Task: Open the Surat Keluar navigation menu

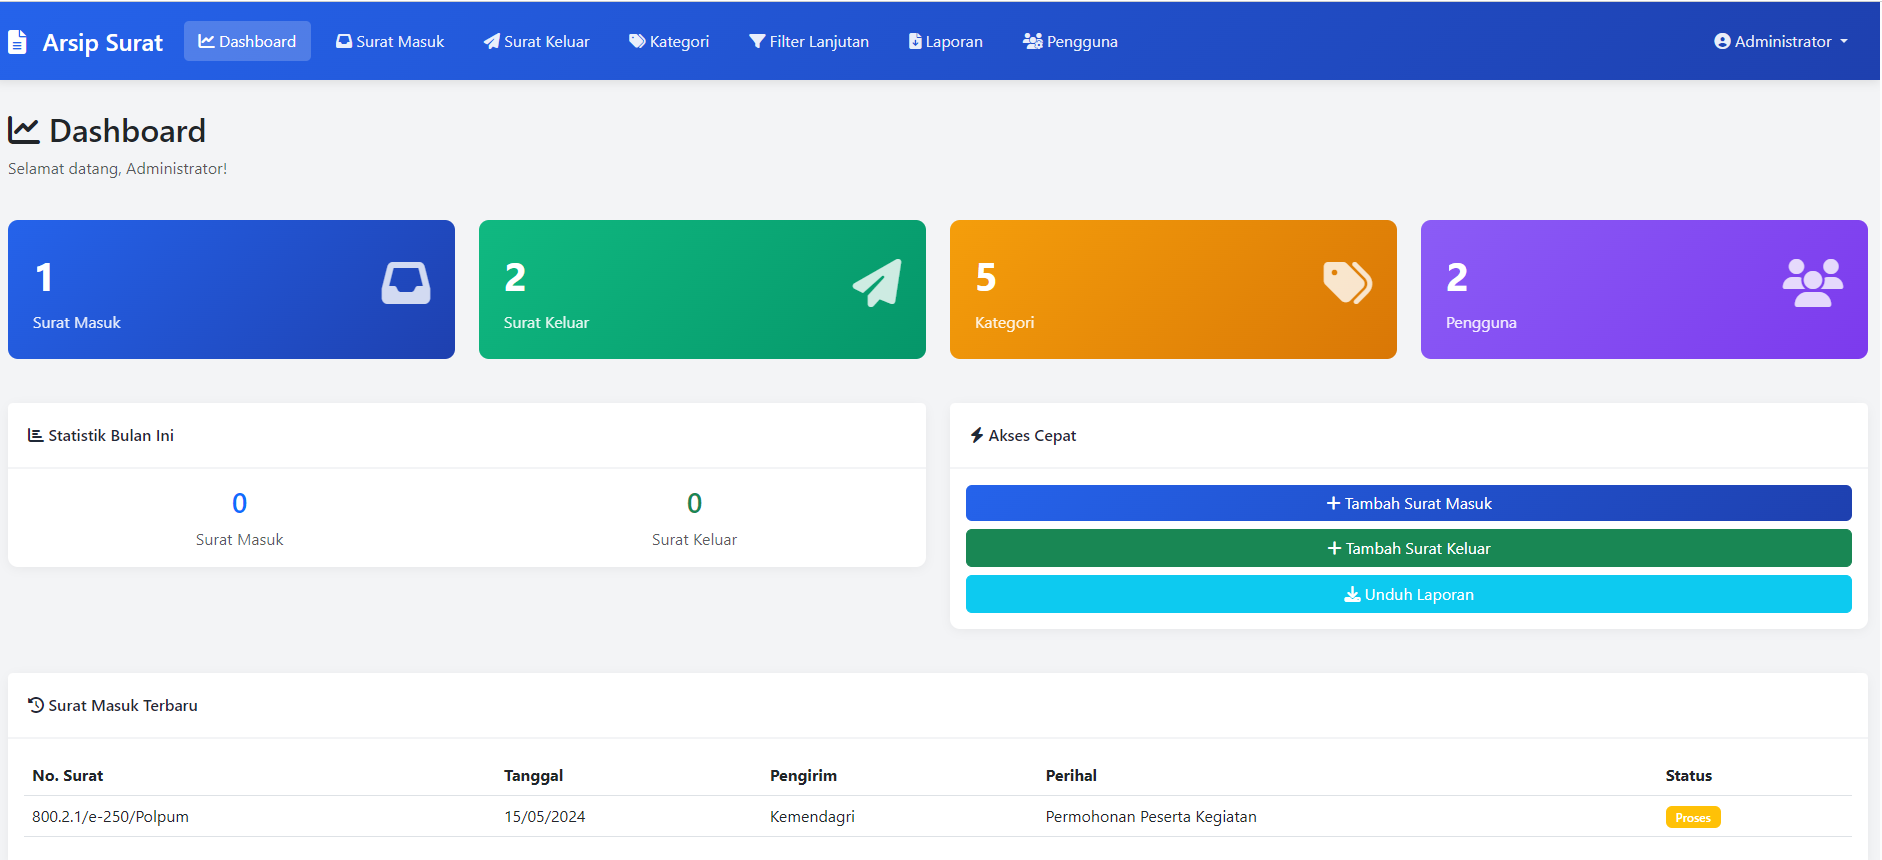Action: [536, 41]
